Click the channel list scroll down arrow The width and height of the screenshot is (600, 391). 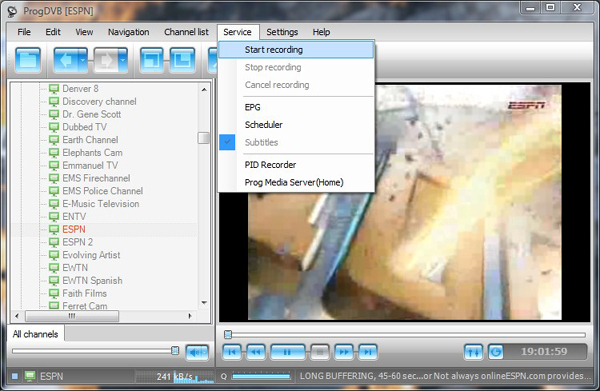coord(204,303)
